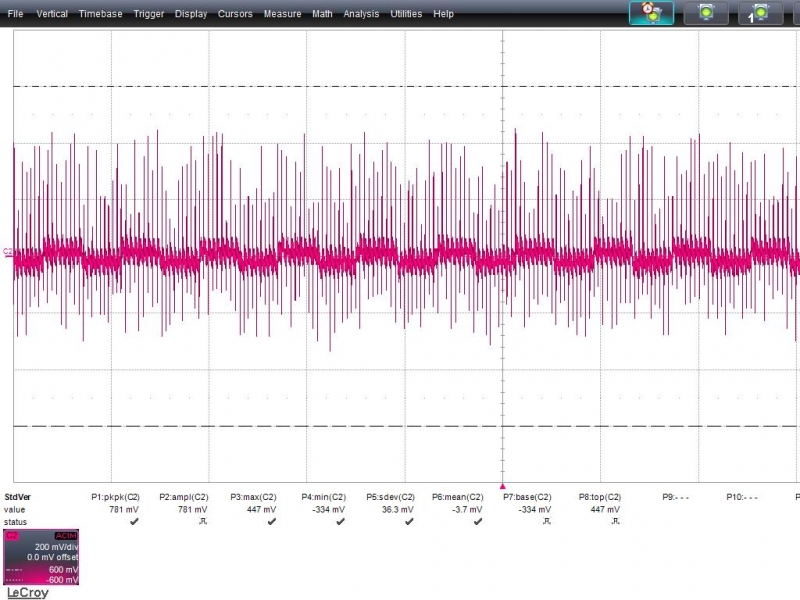Open the File menu

(x=16, y=14)
